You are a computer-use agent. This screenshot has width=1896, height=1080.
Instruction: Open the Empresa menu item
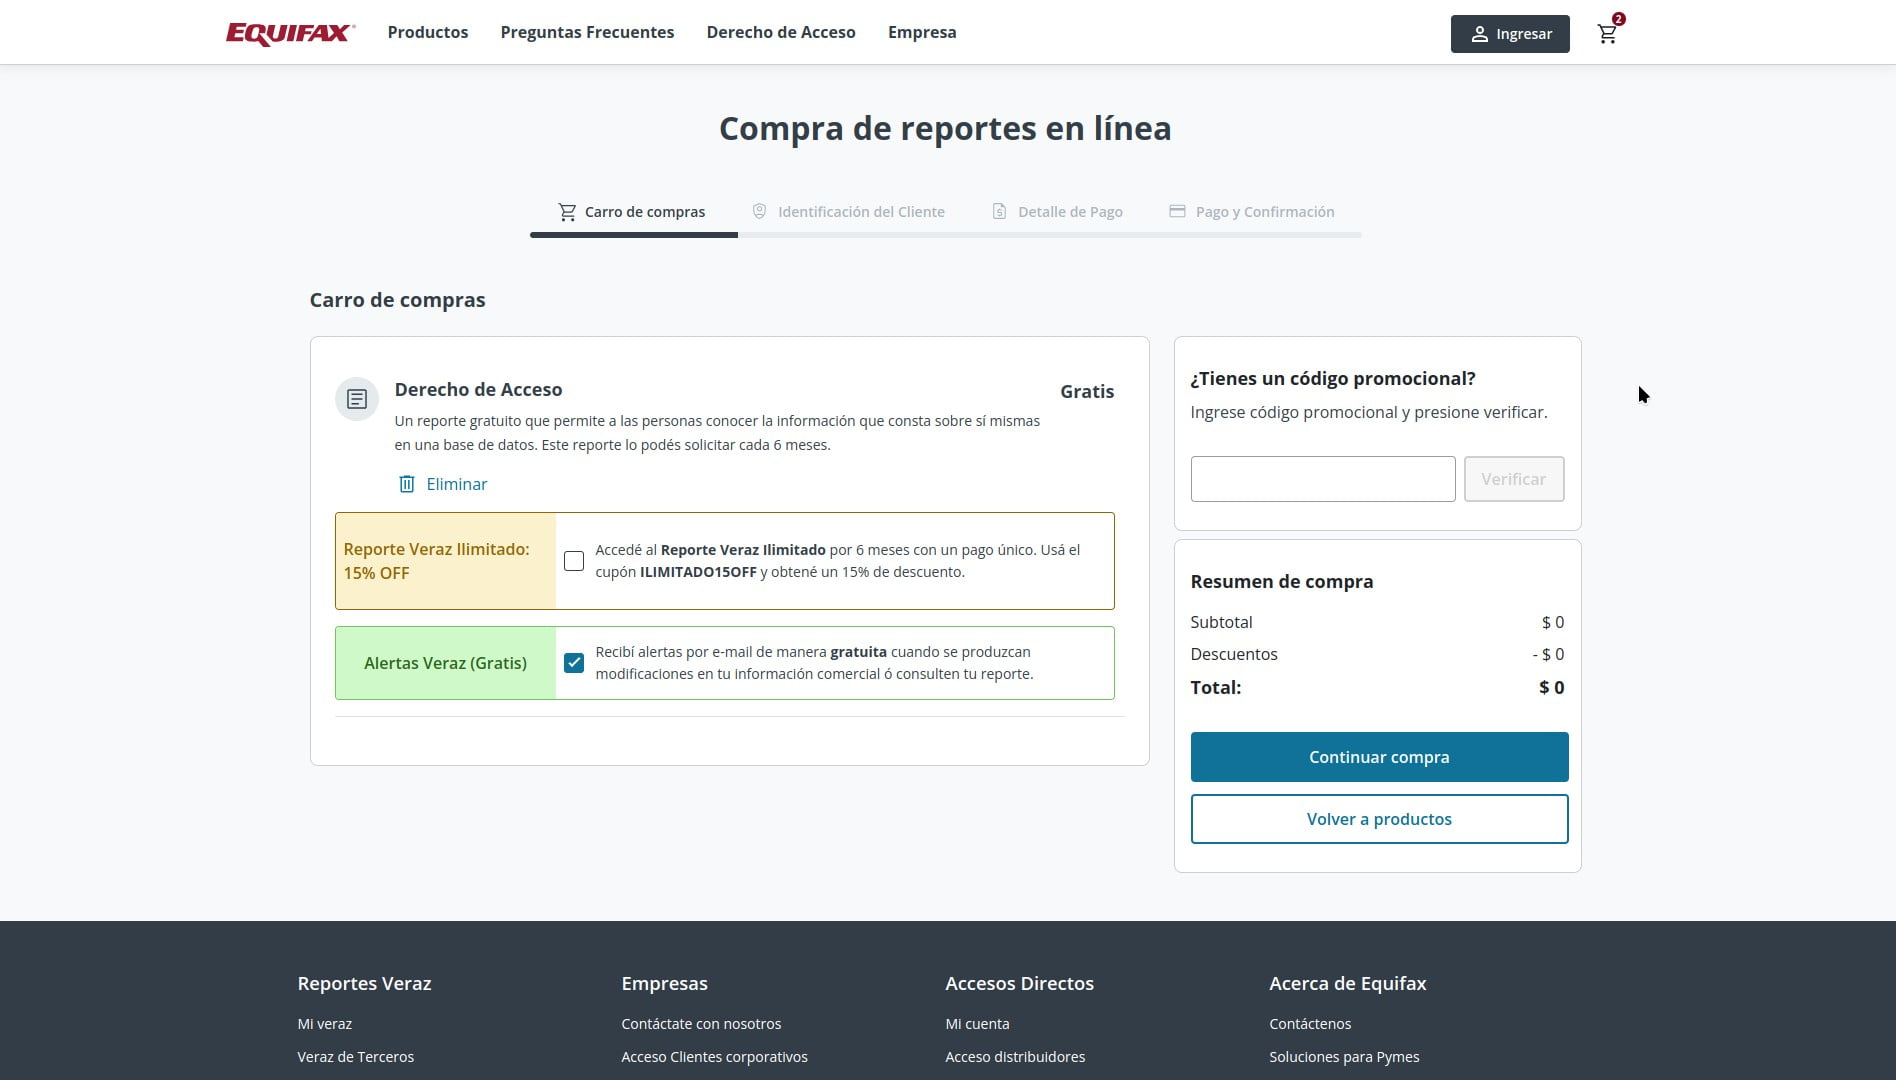pos(922,32)
